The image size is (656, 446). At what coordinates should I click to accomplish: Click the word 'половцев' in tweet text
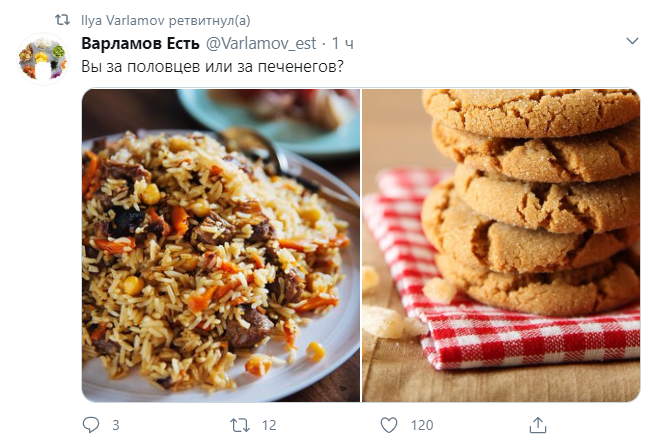(157, 67)
